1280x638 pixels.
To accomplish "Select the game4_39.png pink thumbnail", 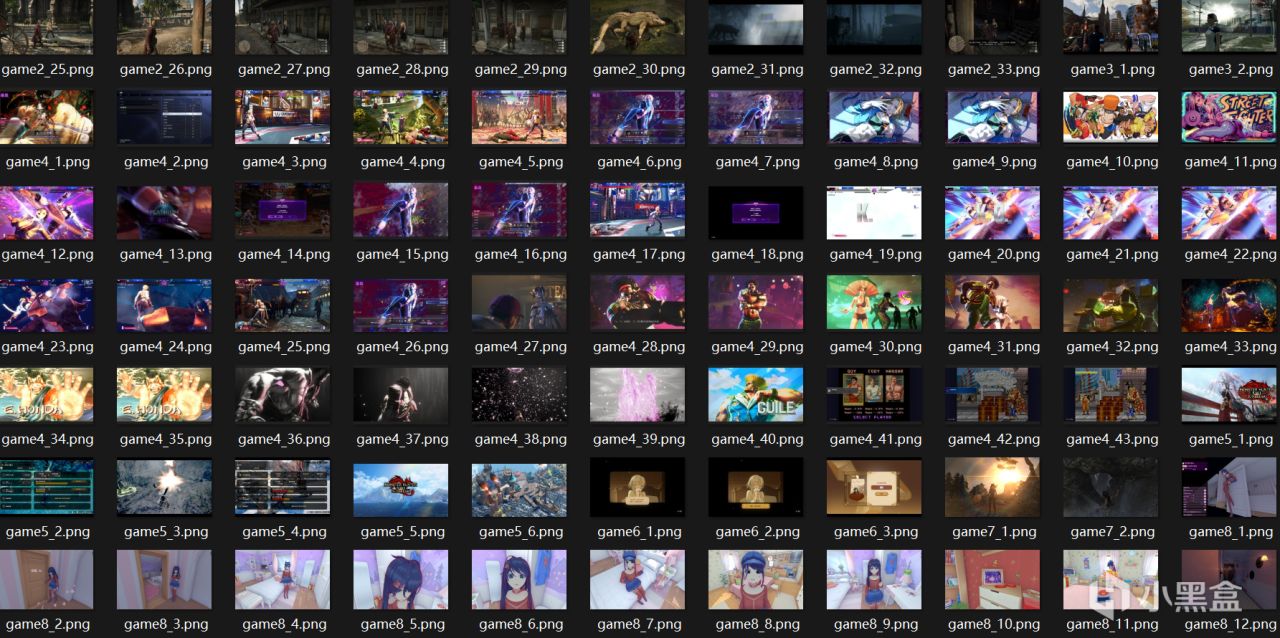I will (638, 394).
